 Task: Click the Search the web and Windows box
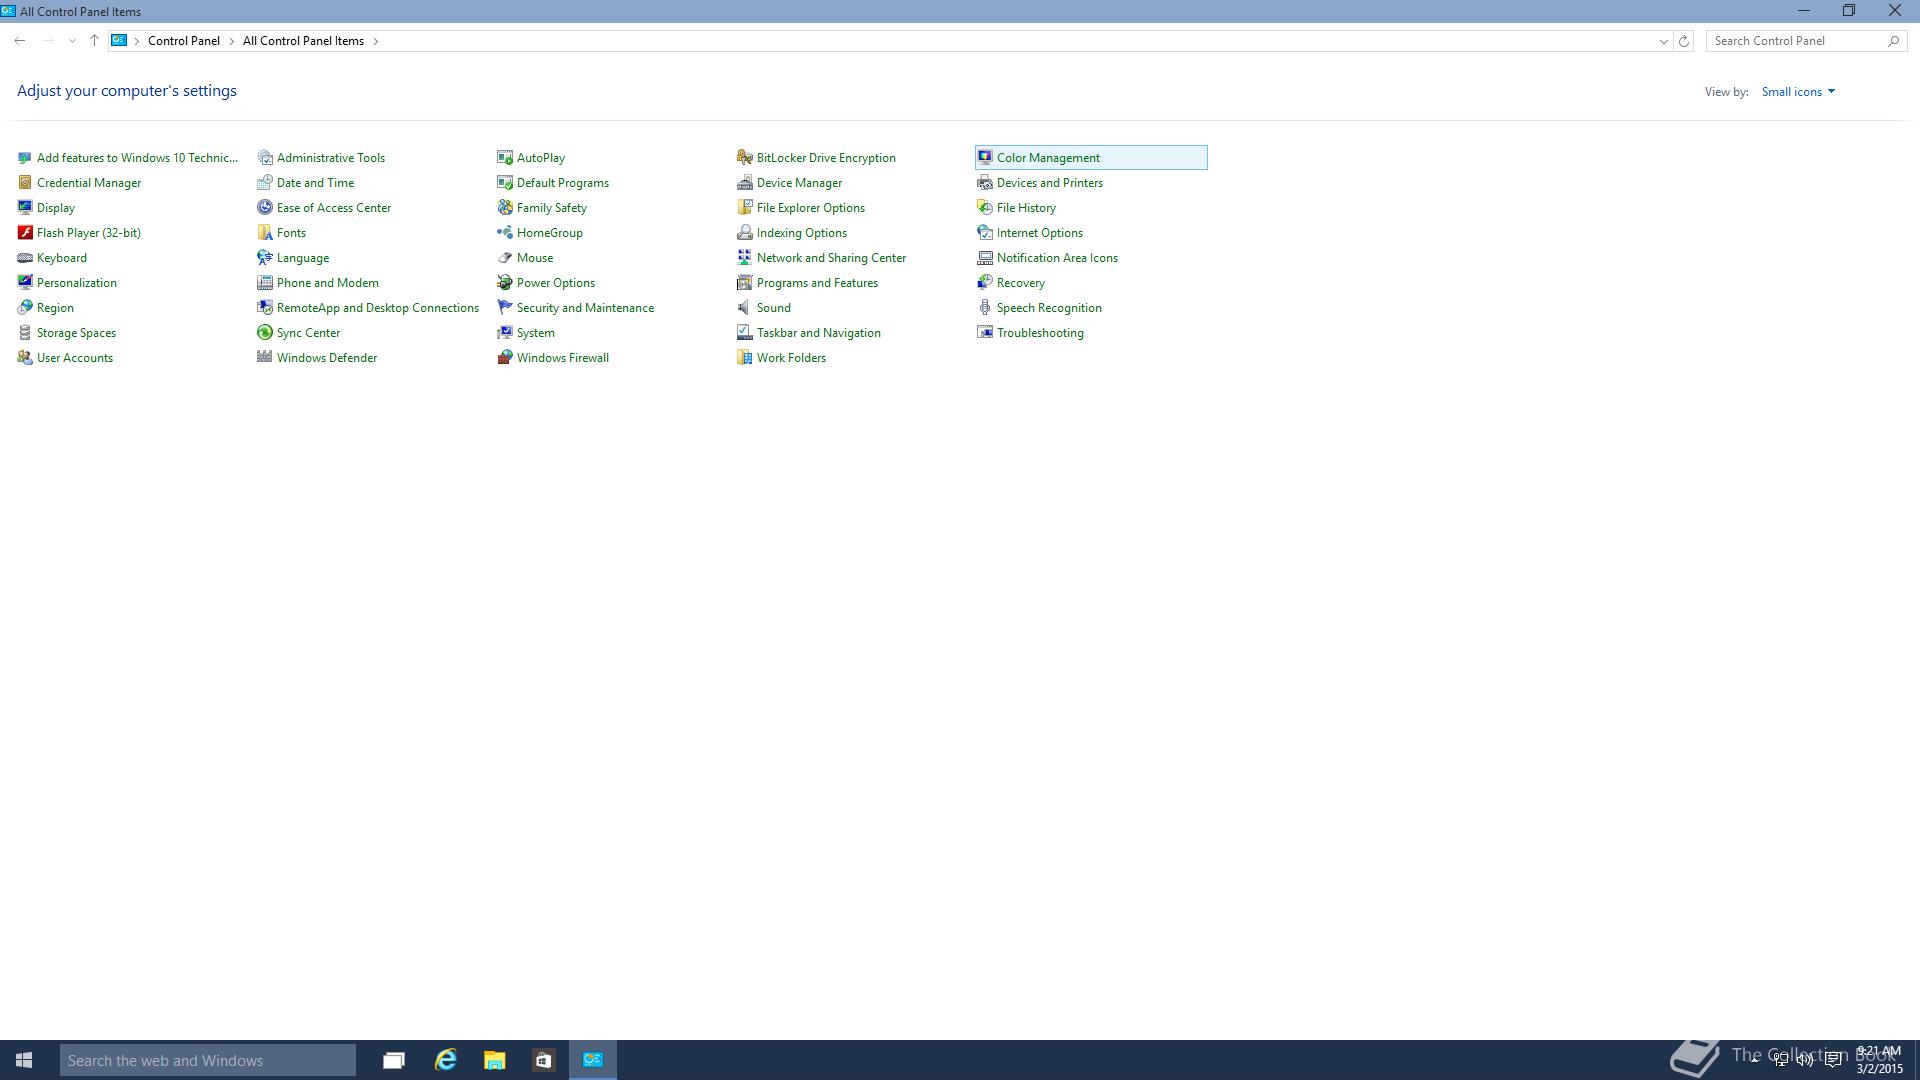(208, 1060)
